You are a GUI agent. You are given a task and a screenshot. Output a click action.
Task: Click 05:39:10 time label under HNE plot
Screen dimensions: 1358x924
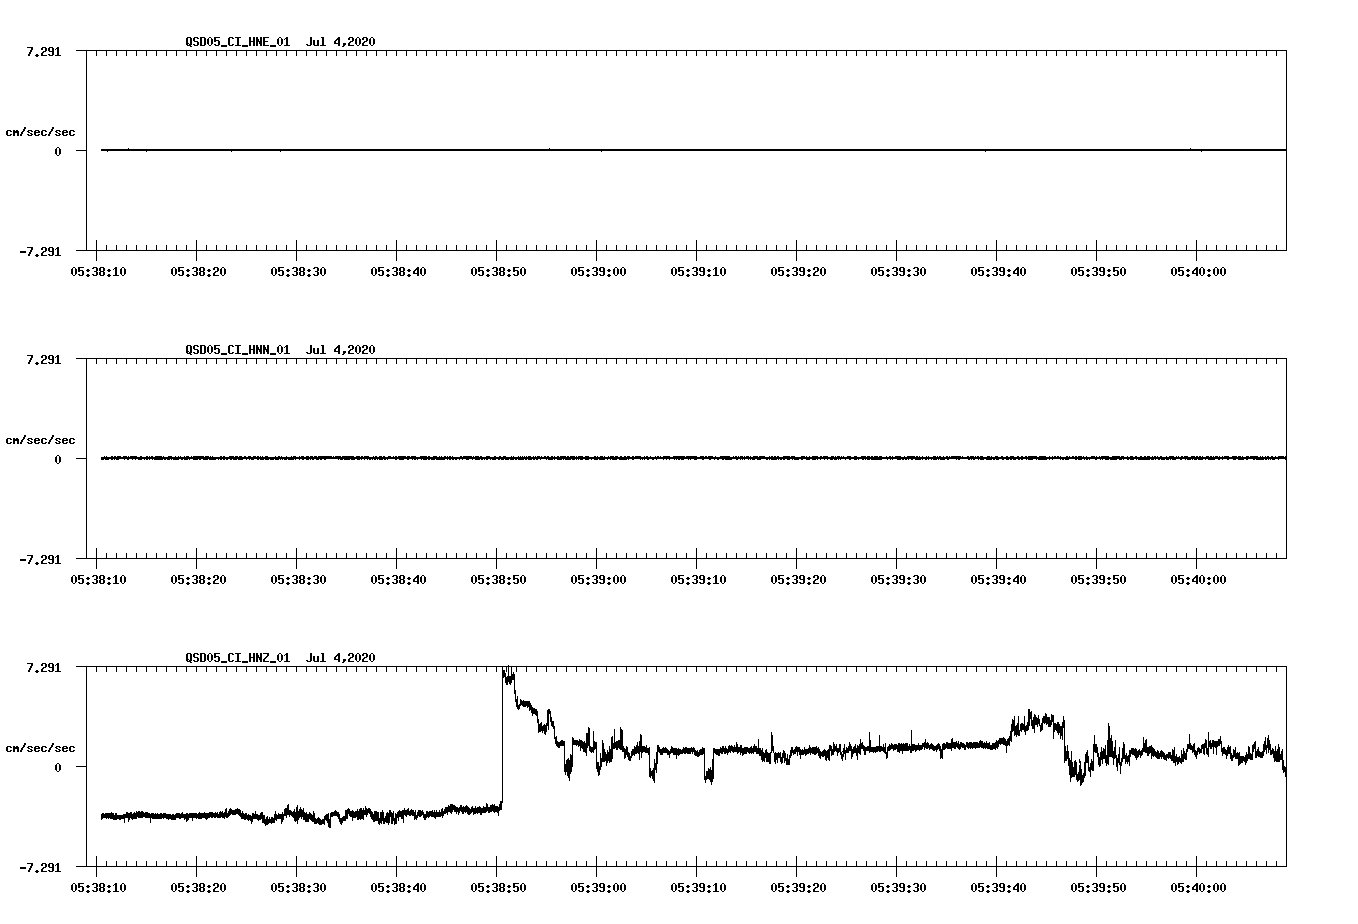[698, 271]
